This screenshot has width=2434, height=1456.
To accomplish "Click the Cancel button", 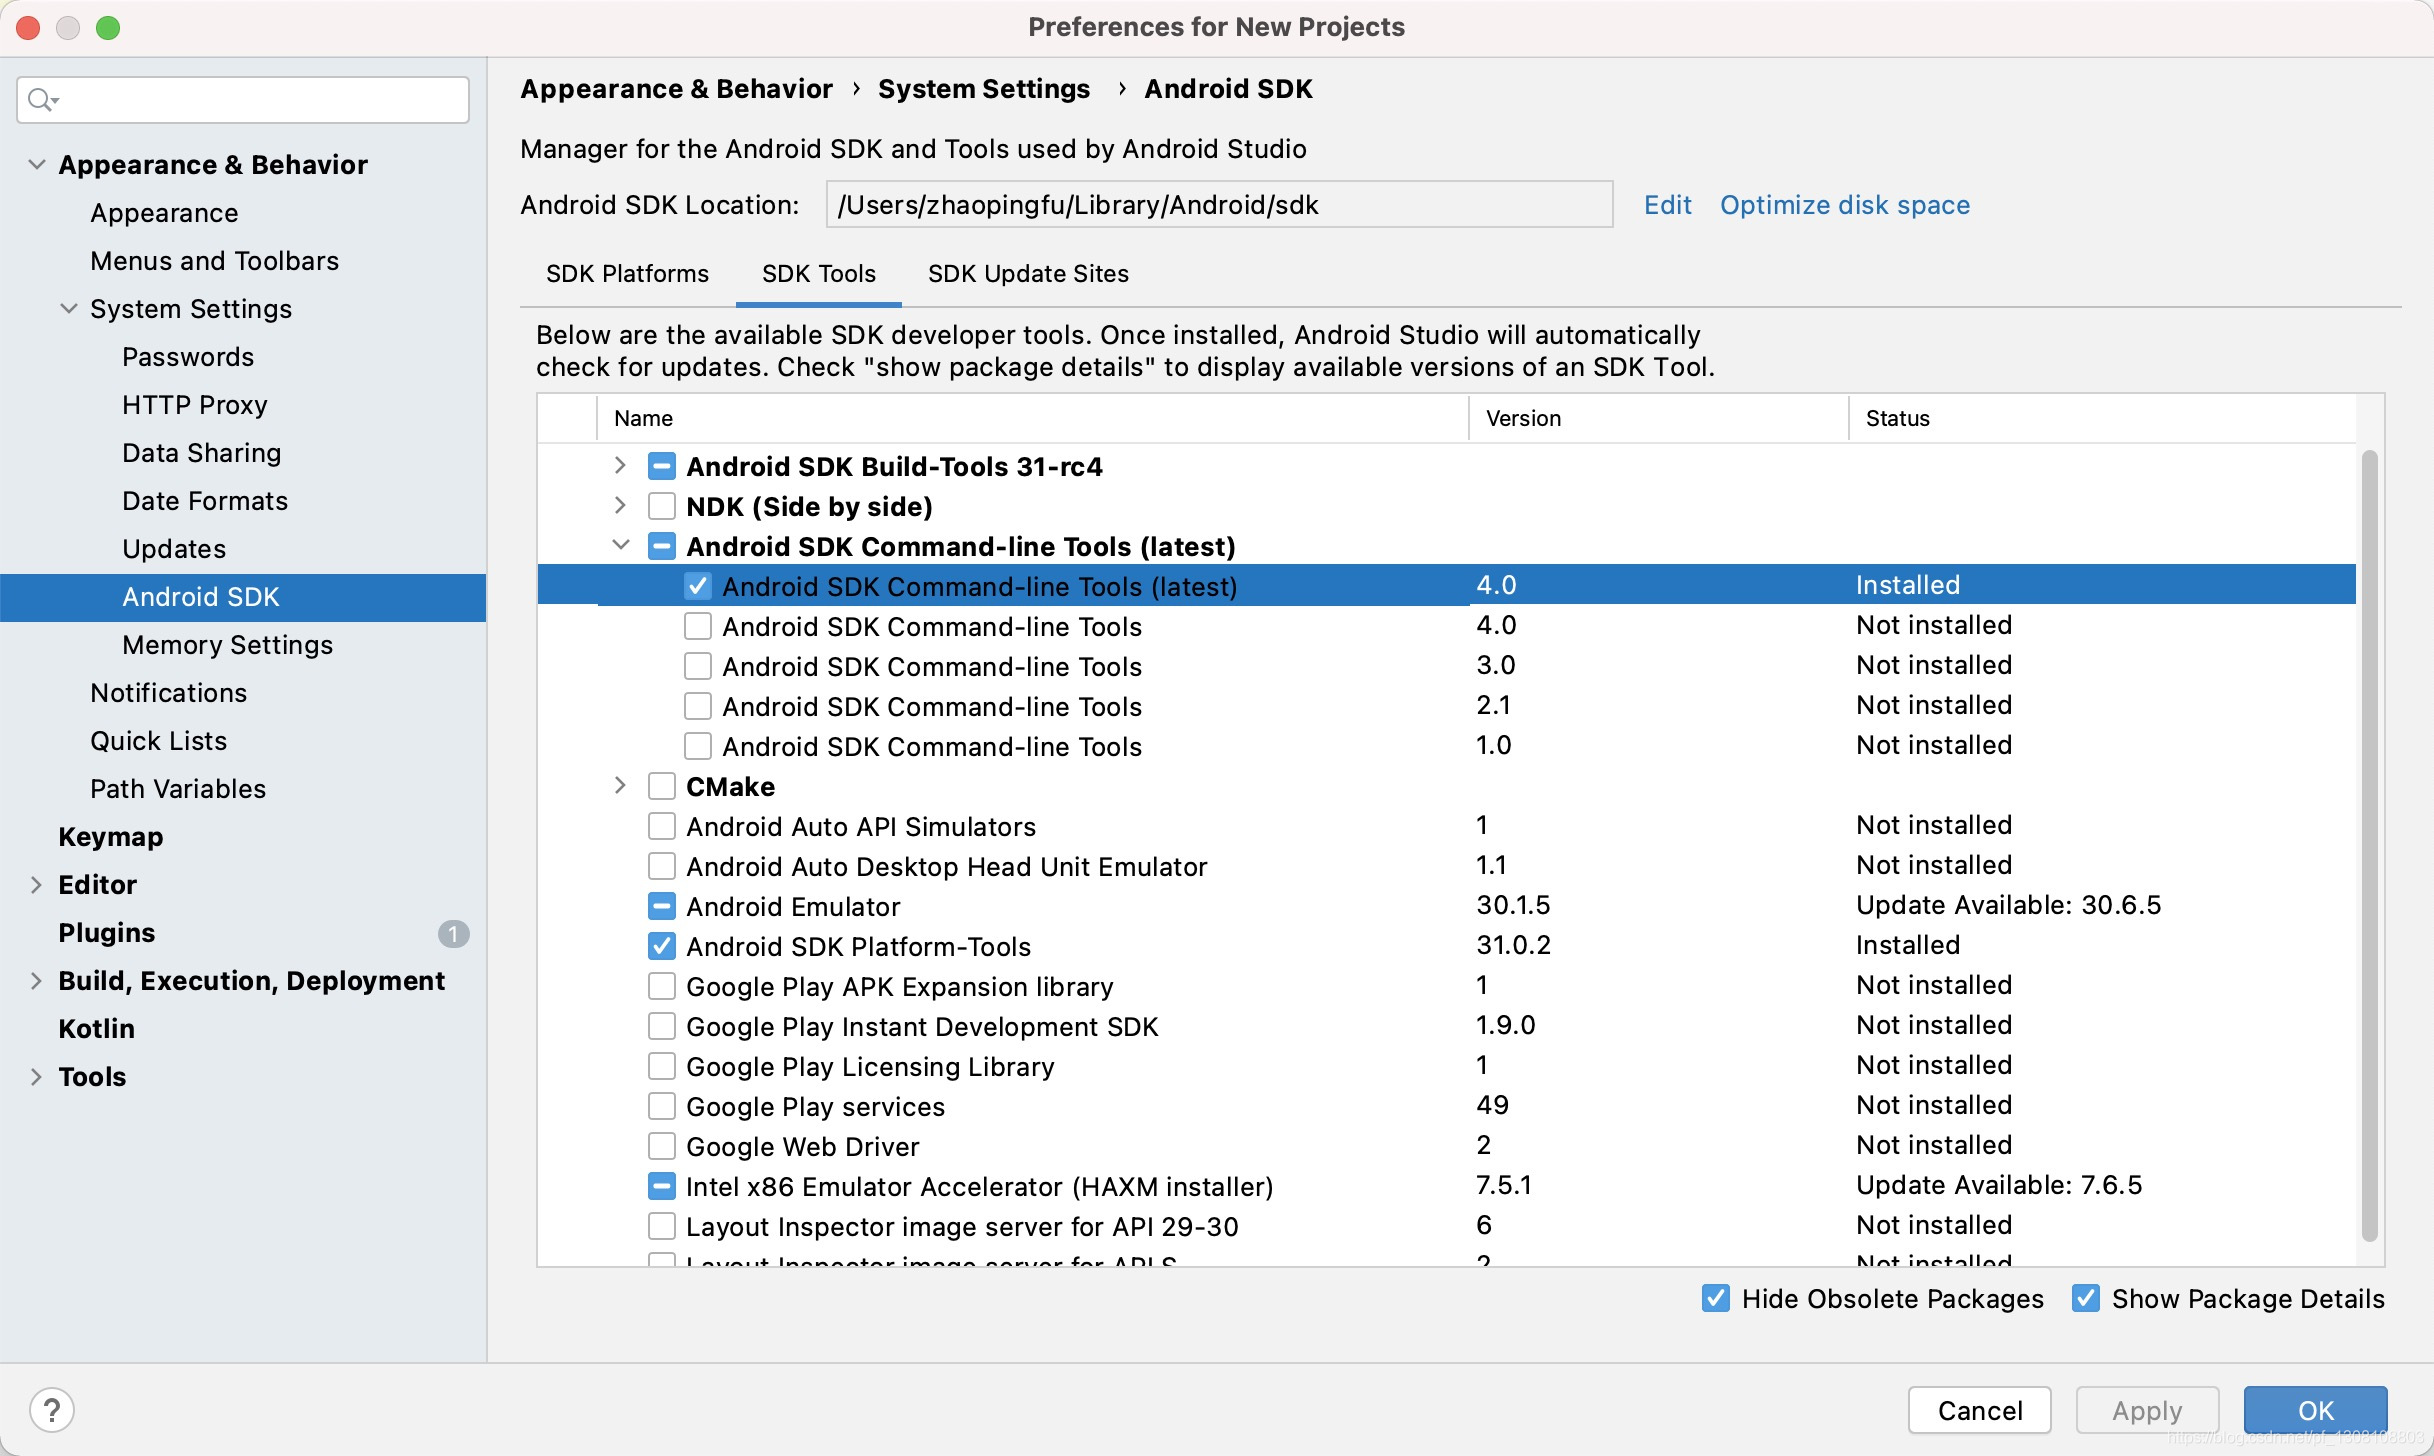I will [1979, 1410].
